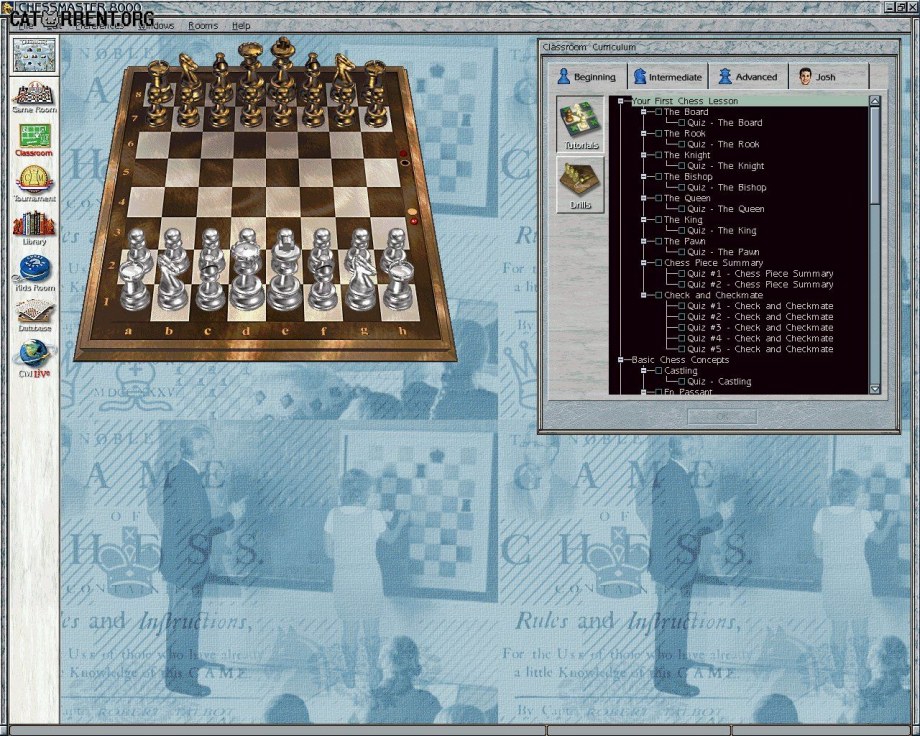Enter the Kids Room

coord(35,273)
